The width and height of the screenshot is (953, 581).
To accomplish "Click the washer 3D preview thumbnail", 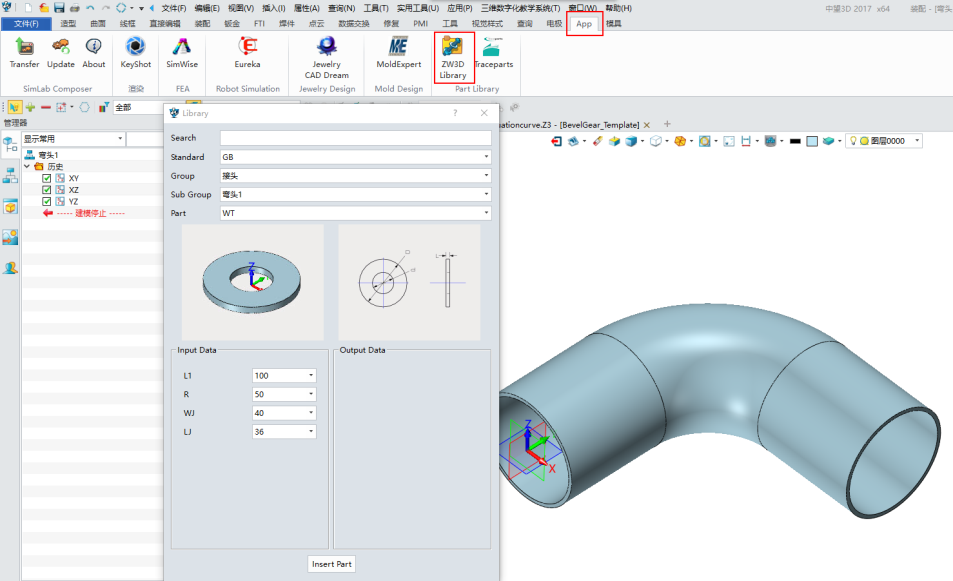I will point(252,282).
